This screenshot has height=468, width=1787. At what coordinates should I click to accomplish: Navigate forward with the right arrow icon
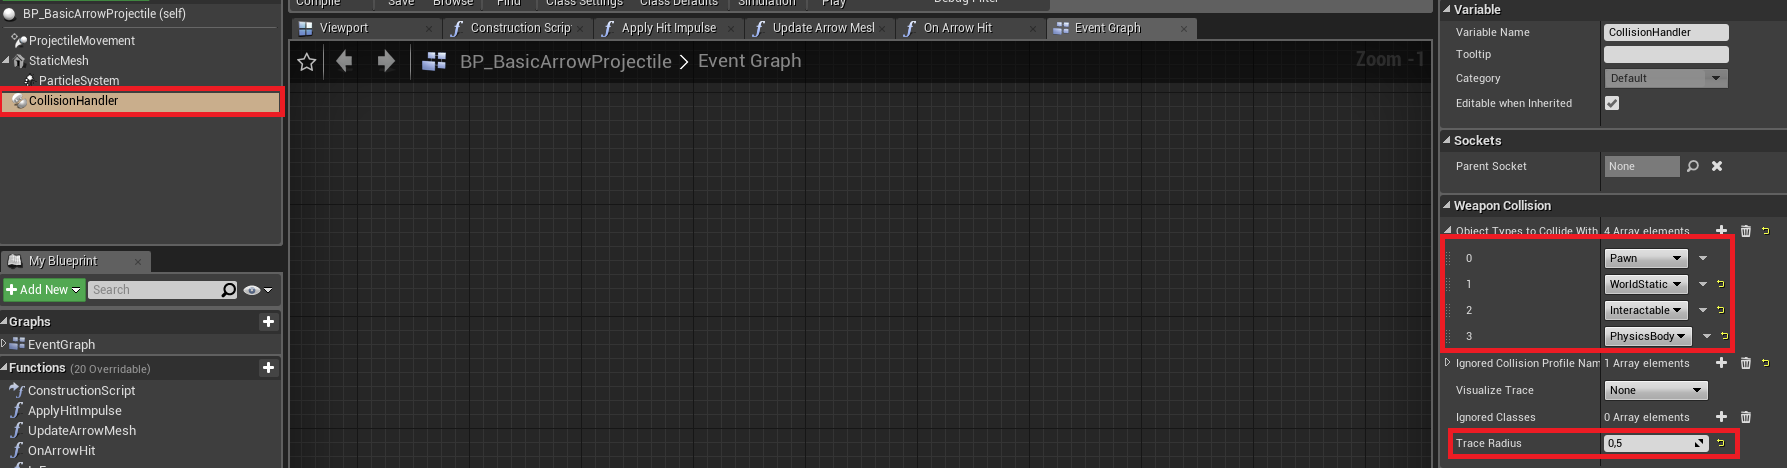(386, 62)
